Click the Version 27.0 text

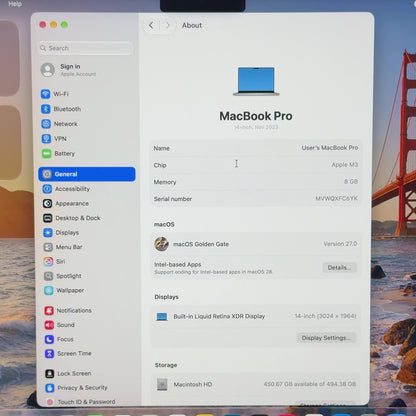click(340, 244)
